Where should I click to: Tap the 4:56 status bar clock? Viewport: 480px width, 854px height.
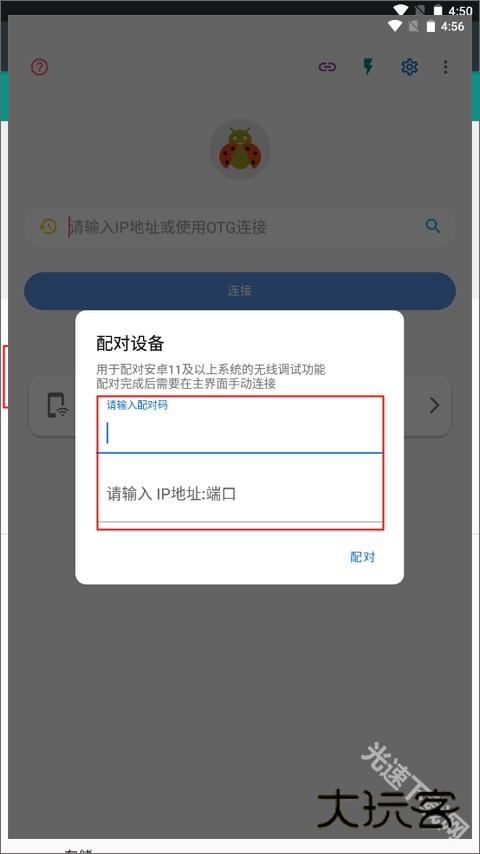453,26
